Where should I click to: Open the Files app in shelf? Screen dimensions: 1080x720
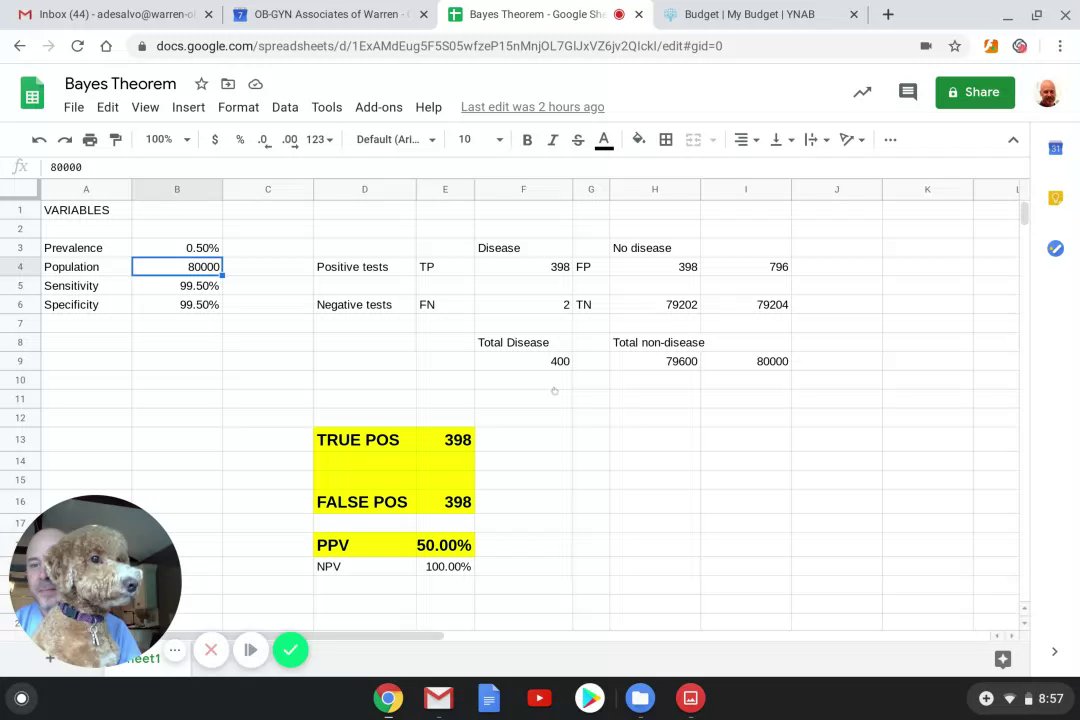[640, 699]
